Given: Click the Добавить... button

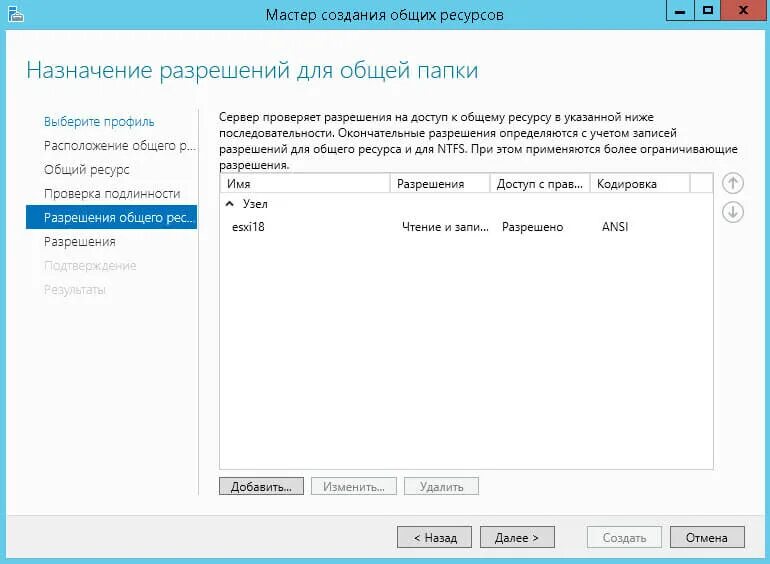Looking at the screenshot, I should coord(261,486).
